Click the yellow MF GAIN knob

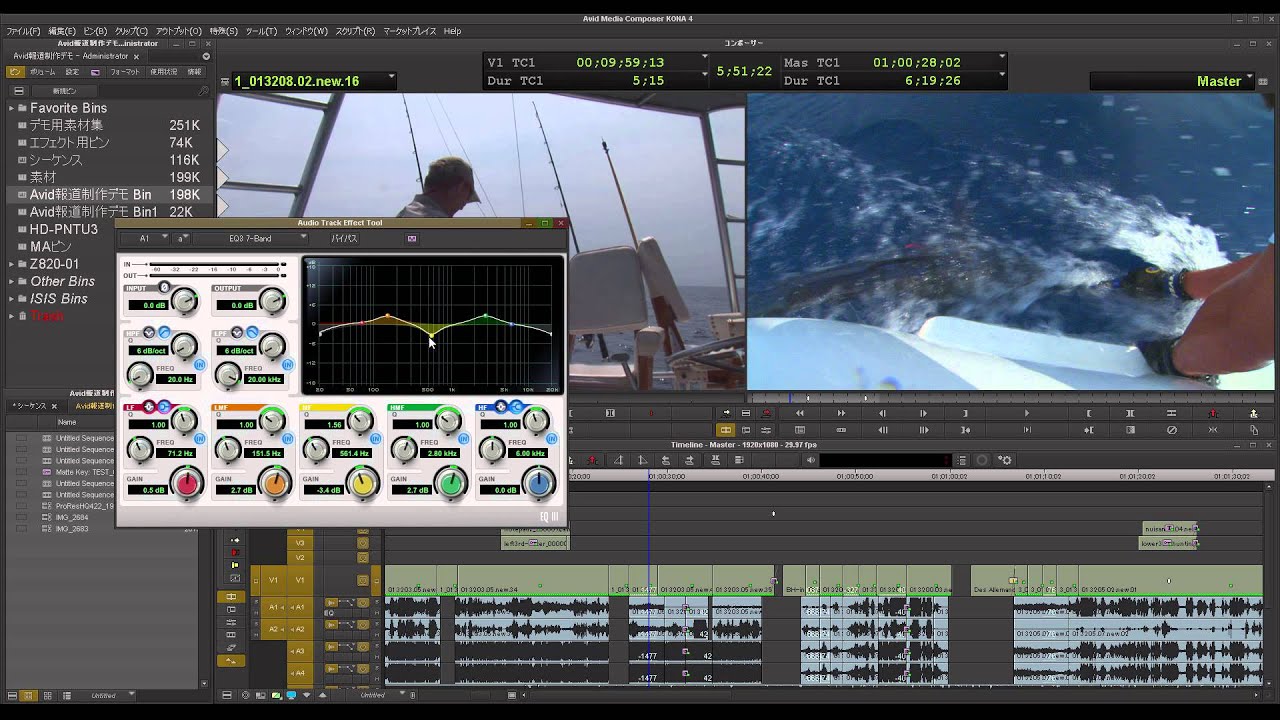tap(363, 484)
